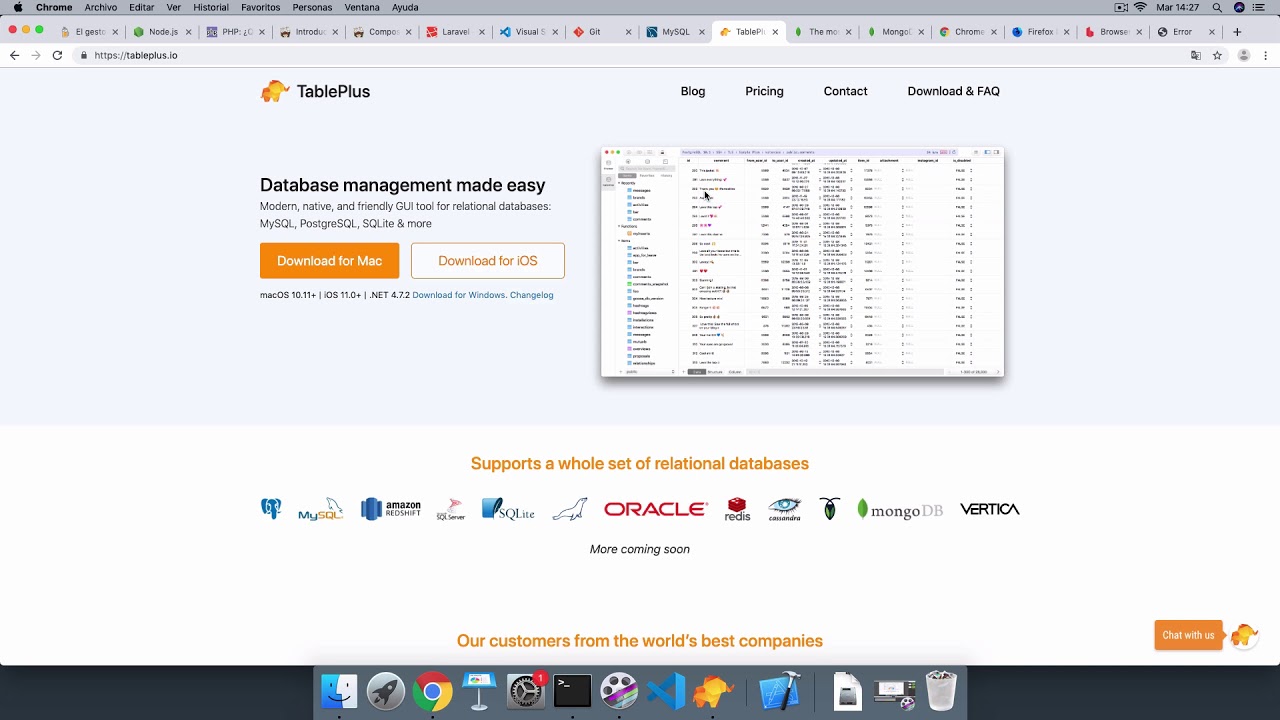This screenshot has width=1280, height=720.
Task: Switch to the MySQL tab
Action: point(675,32)
